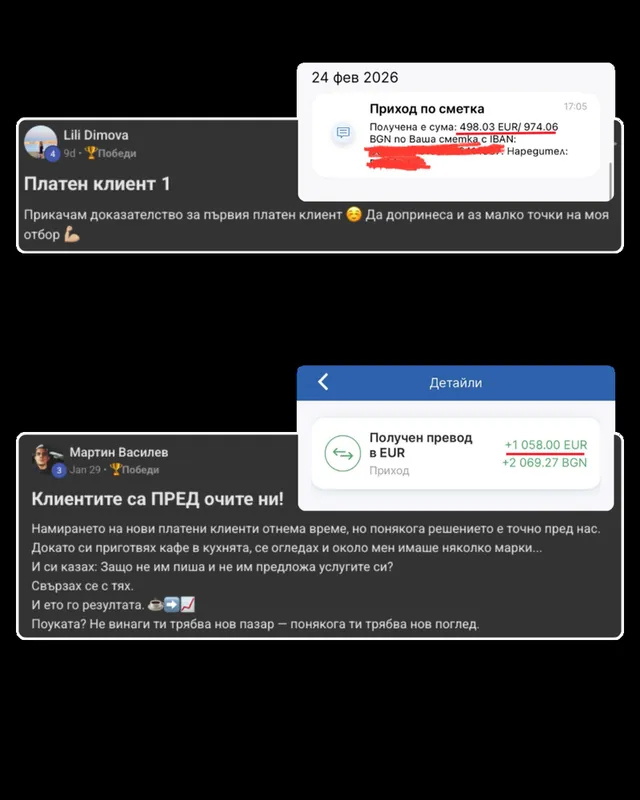Click the Мартин Василев author name
This screenshot has height=800, width=640.
click(x=119, y=452)
